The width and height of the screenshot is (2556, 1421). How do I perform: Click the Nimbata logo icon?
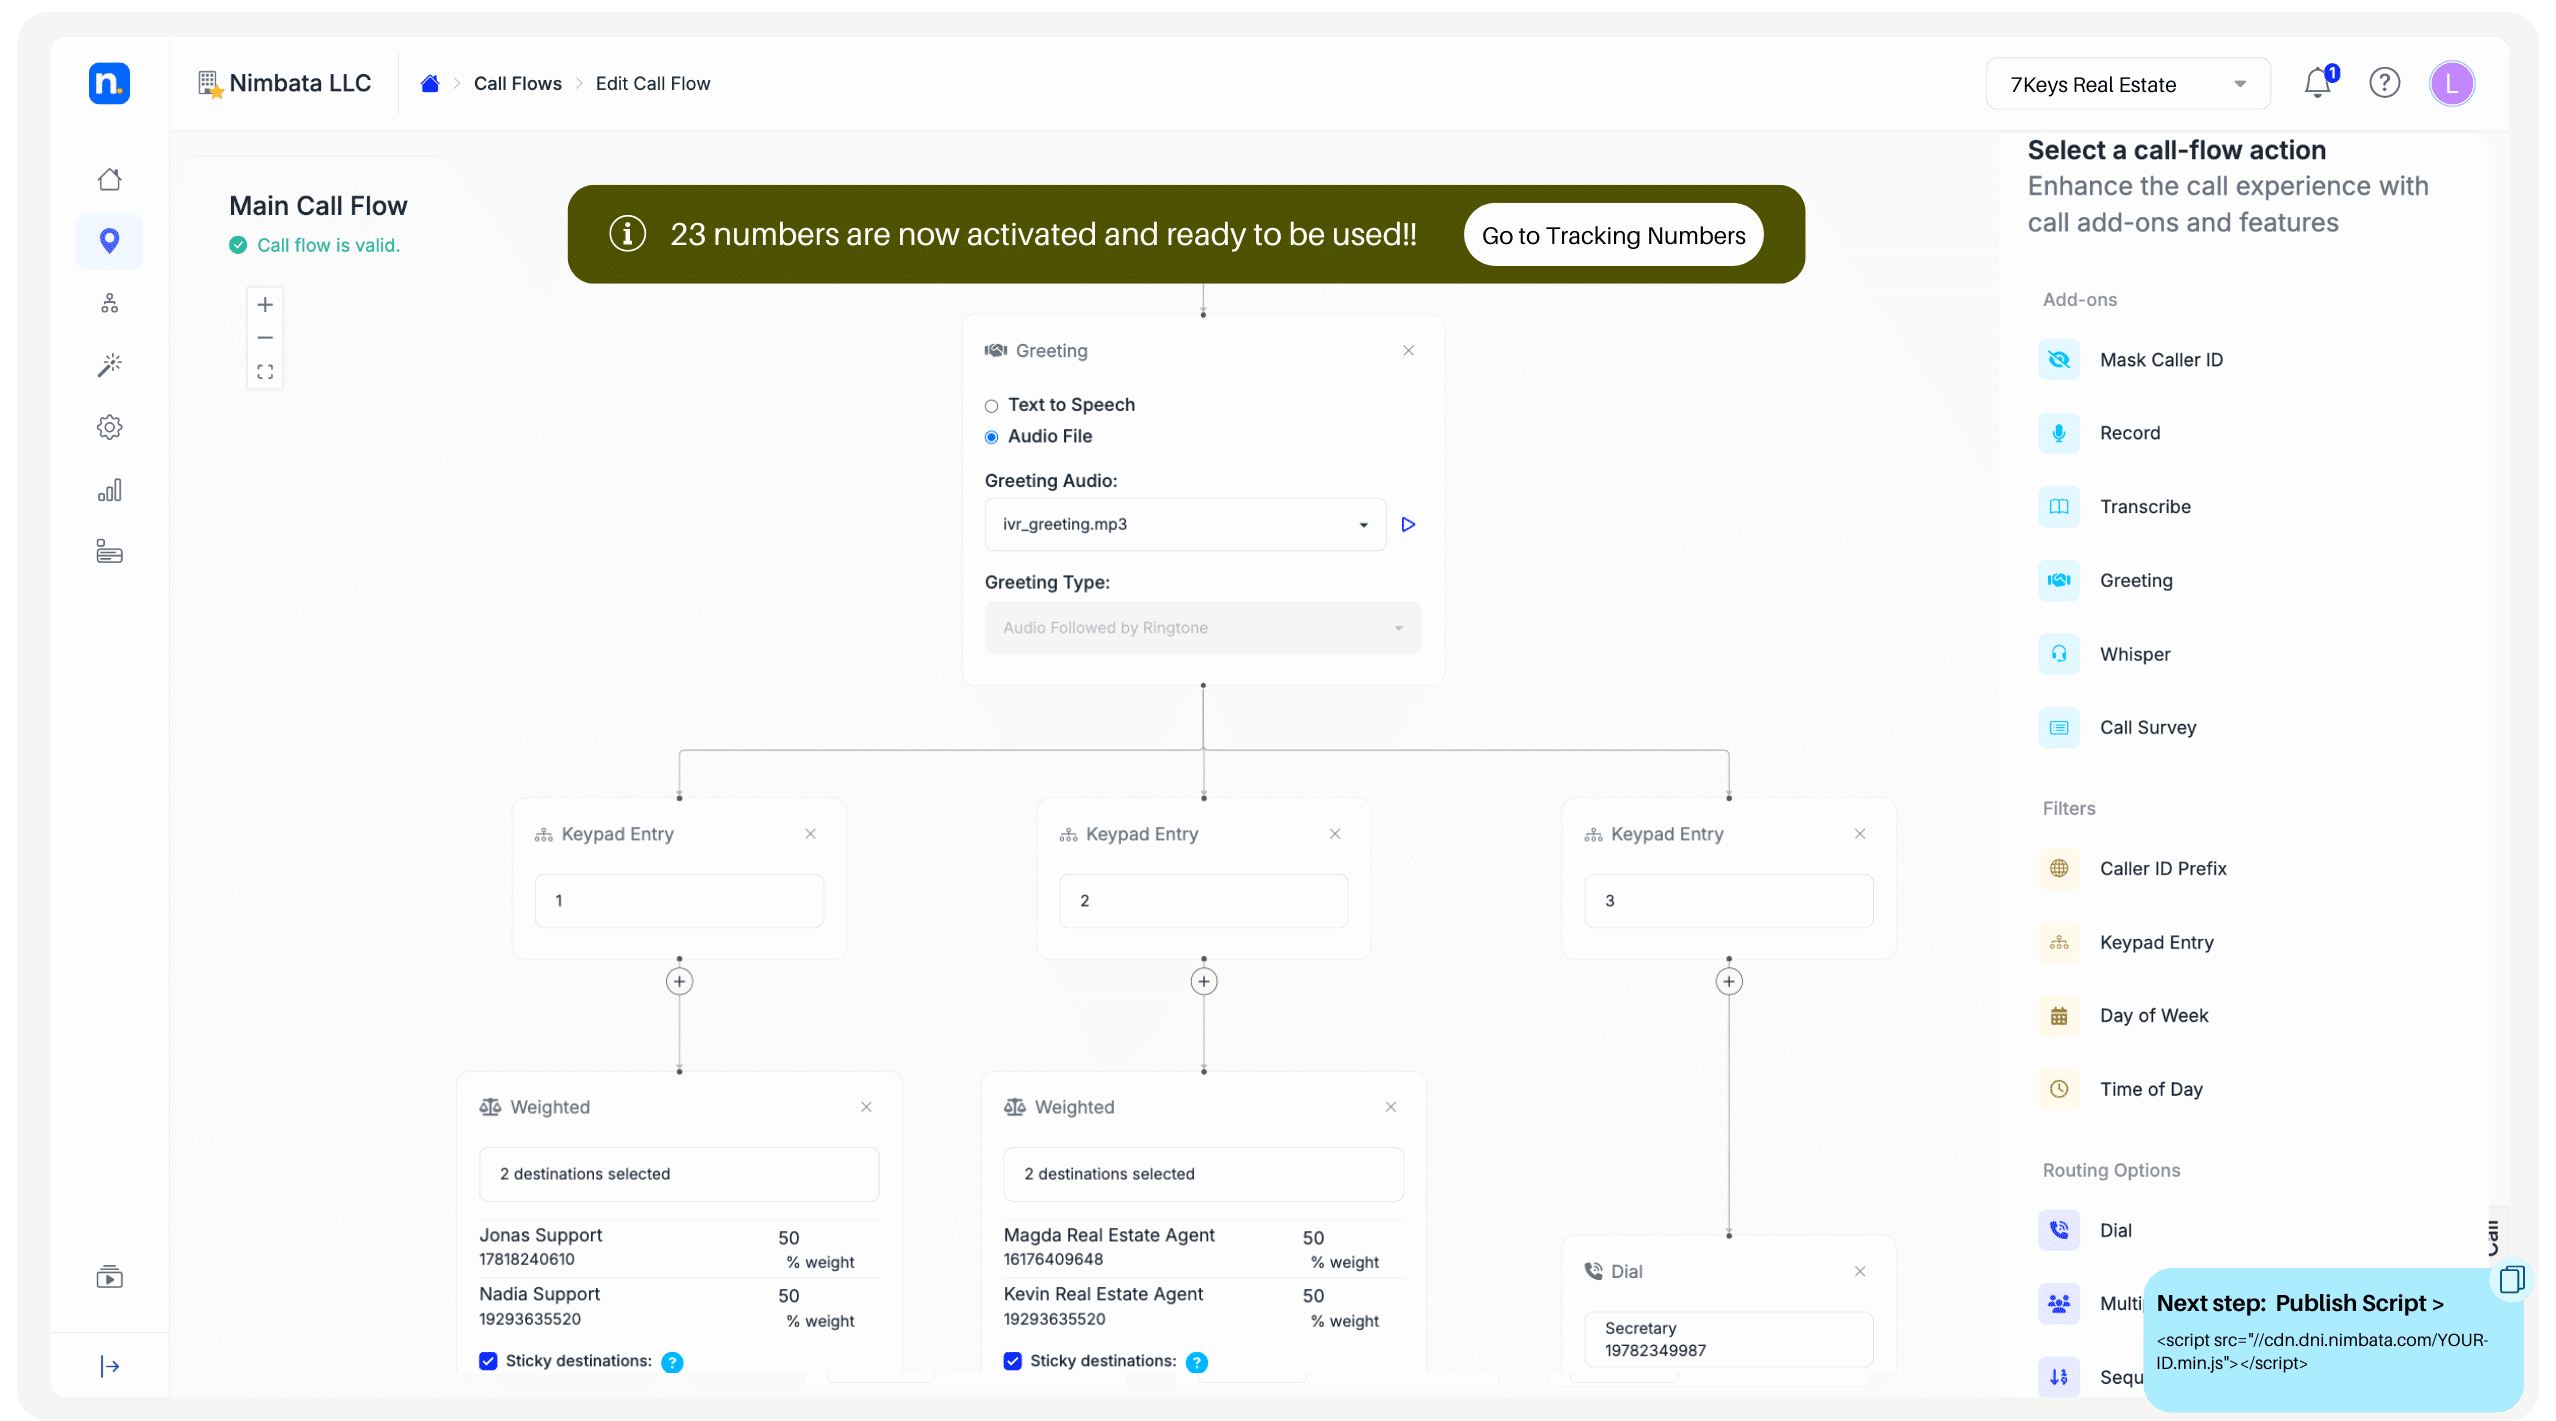(109, 83)
